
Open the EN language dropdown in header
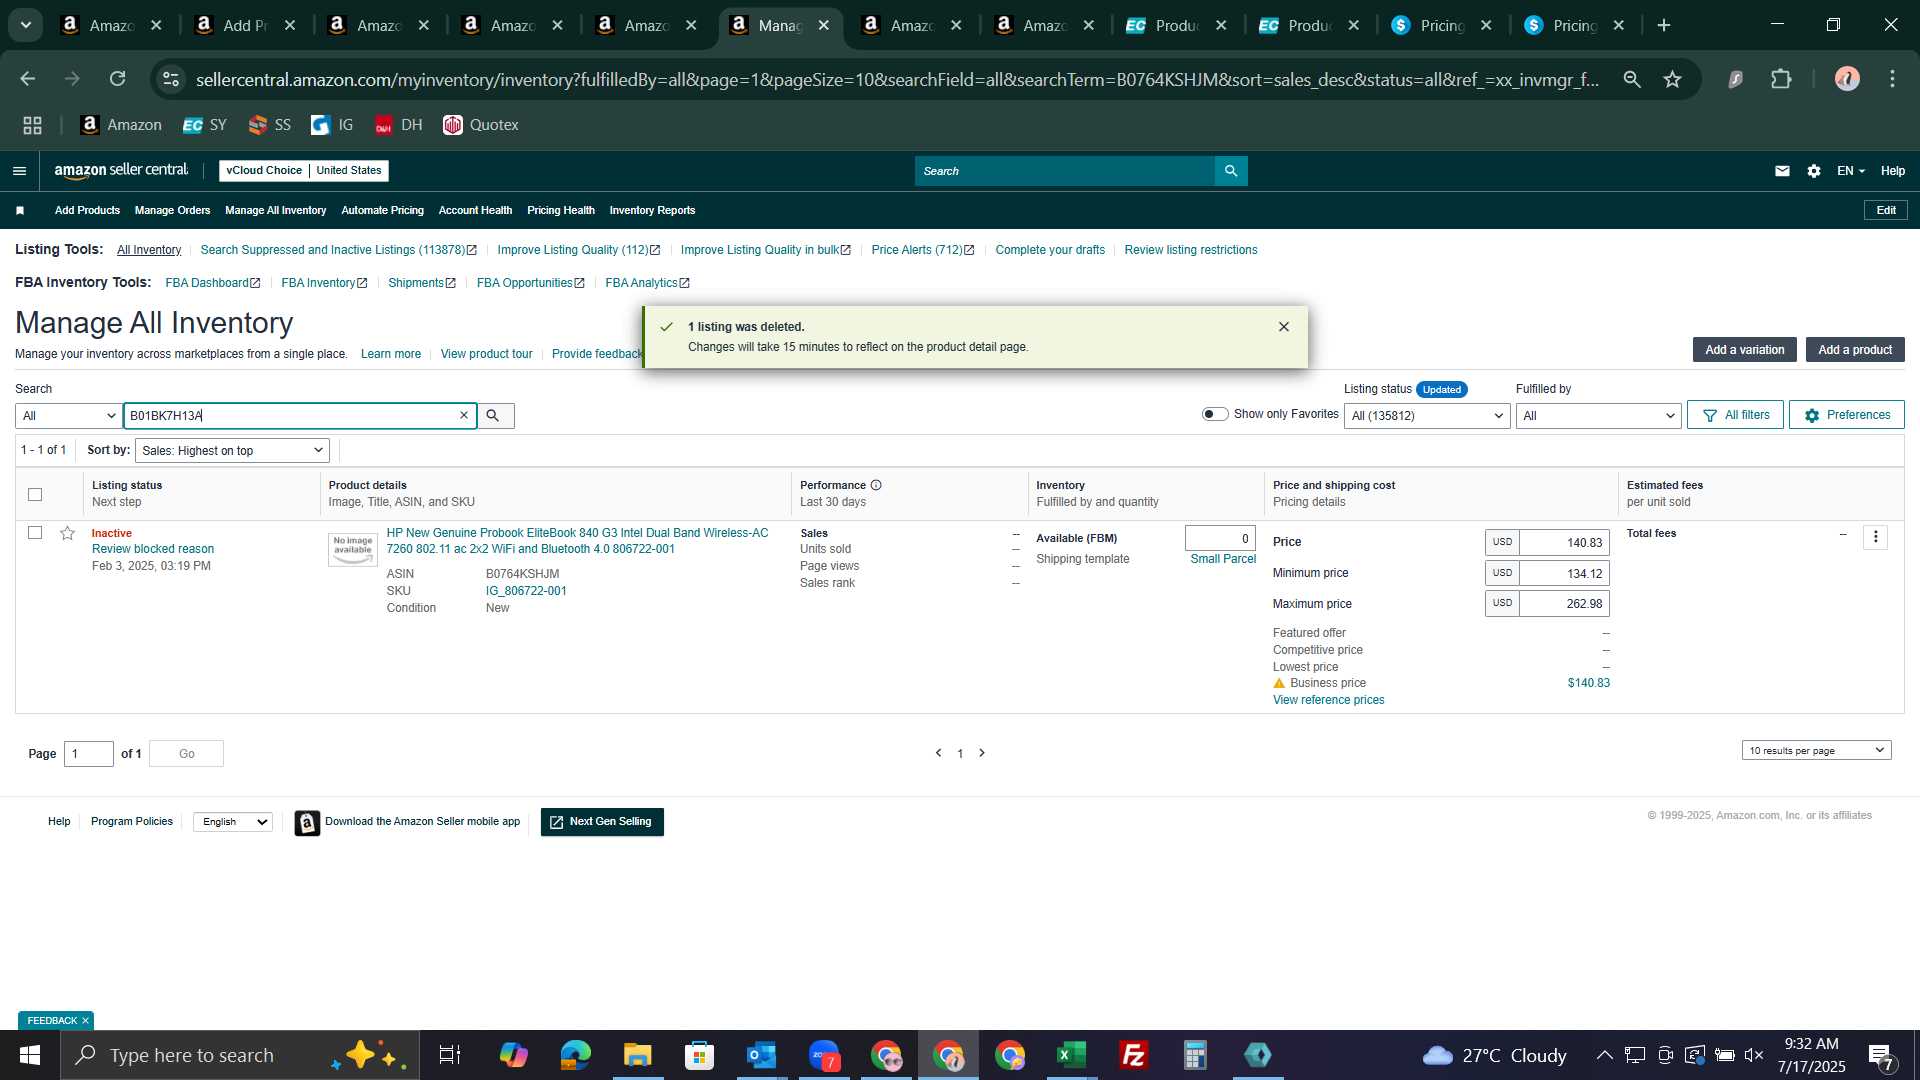click(1850, 171)
